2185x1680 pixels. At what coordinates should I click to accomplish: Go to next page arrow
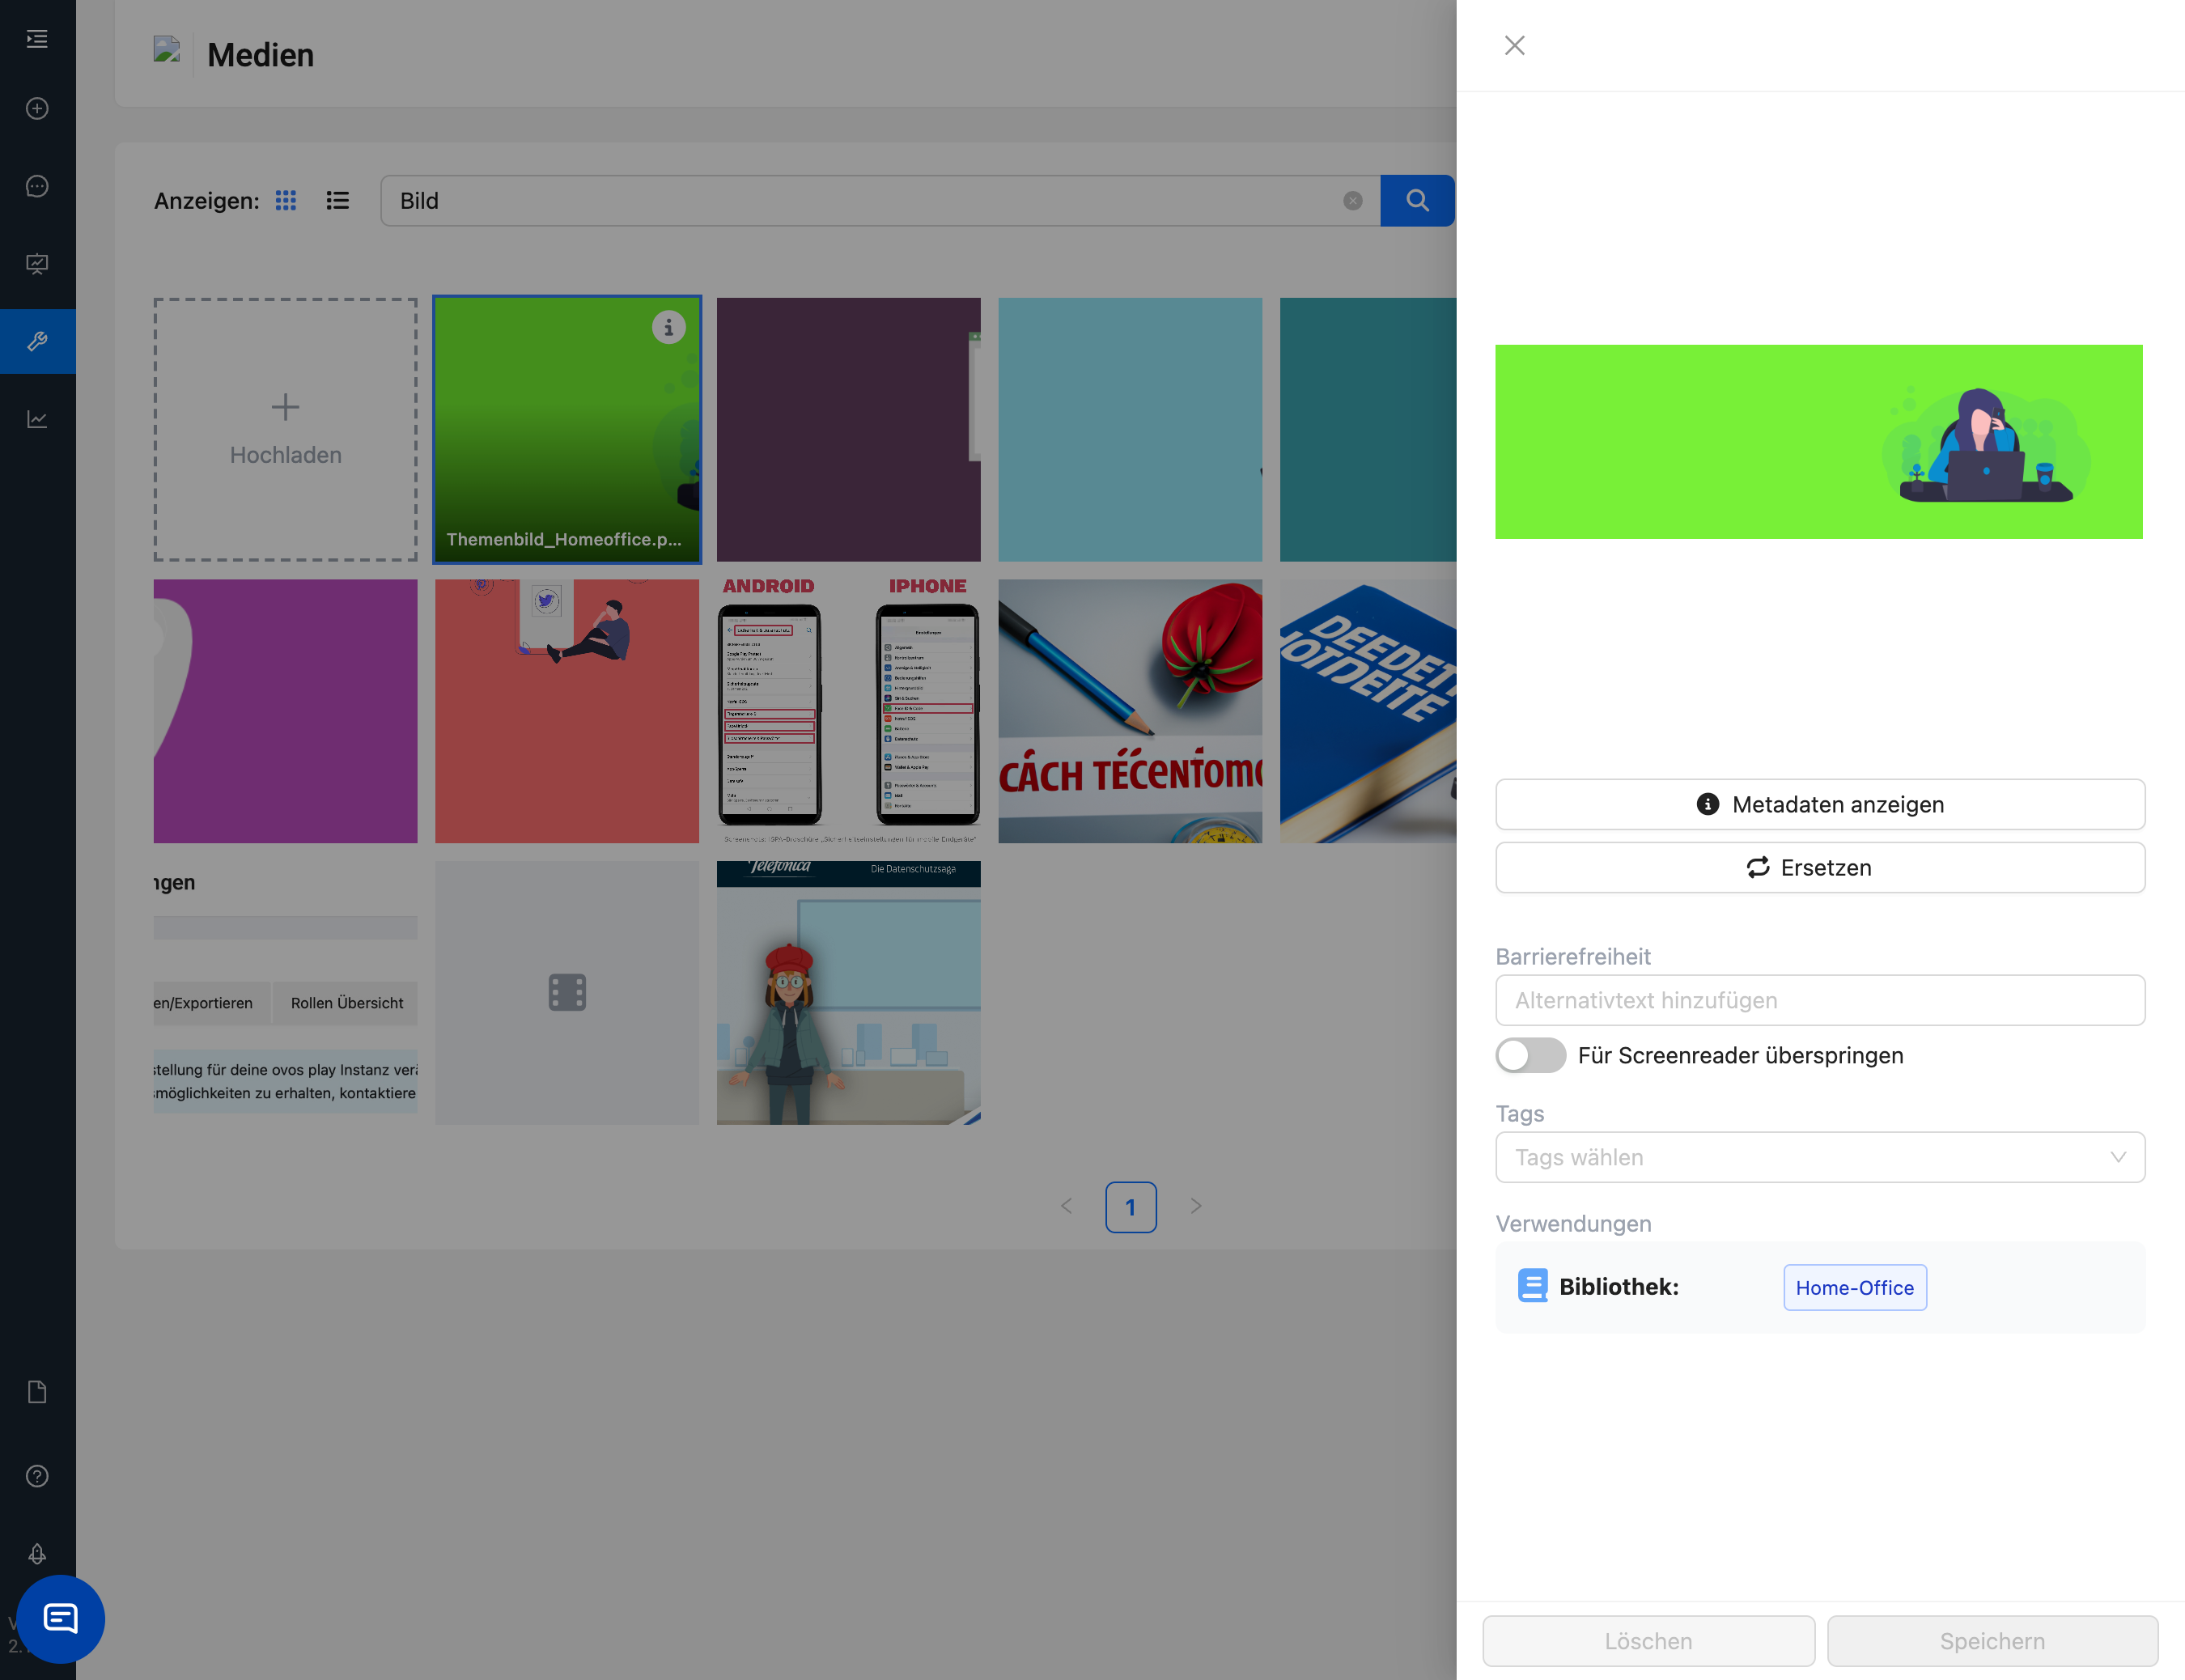[1195, 1207]
